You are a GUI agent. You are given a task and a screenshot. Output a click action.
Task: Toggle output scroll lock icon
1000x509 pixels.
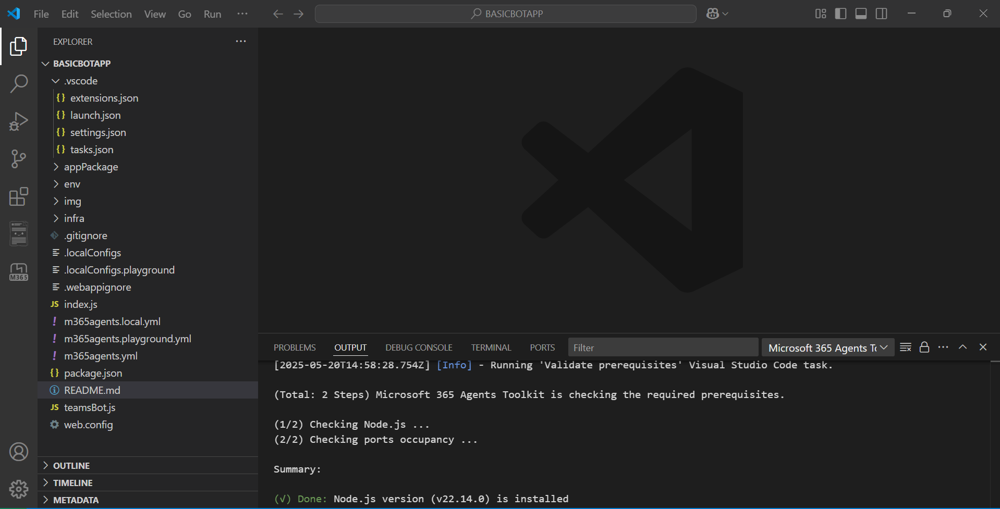coord(924,347)
